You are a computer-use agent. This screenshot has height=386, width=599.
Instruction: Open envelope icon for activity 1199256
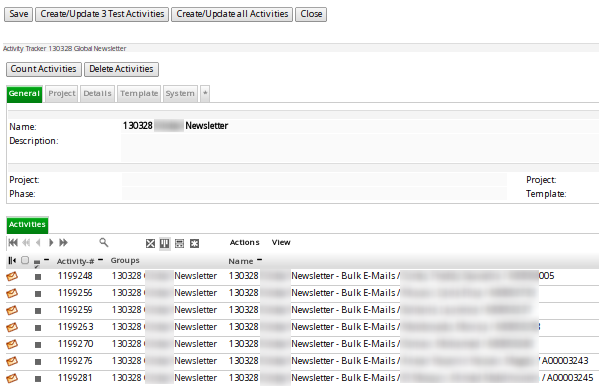[12, 294]
